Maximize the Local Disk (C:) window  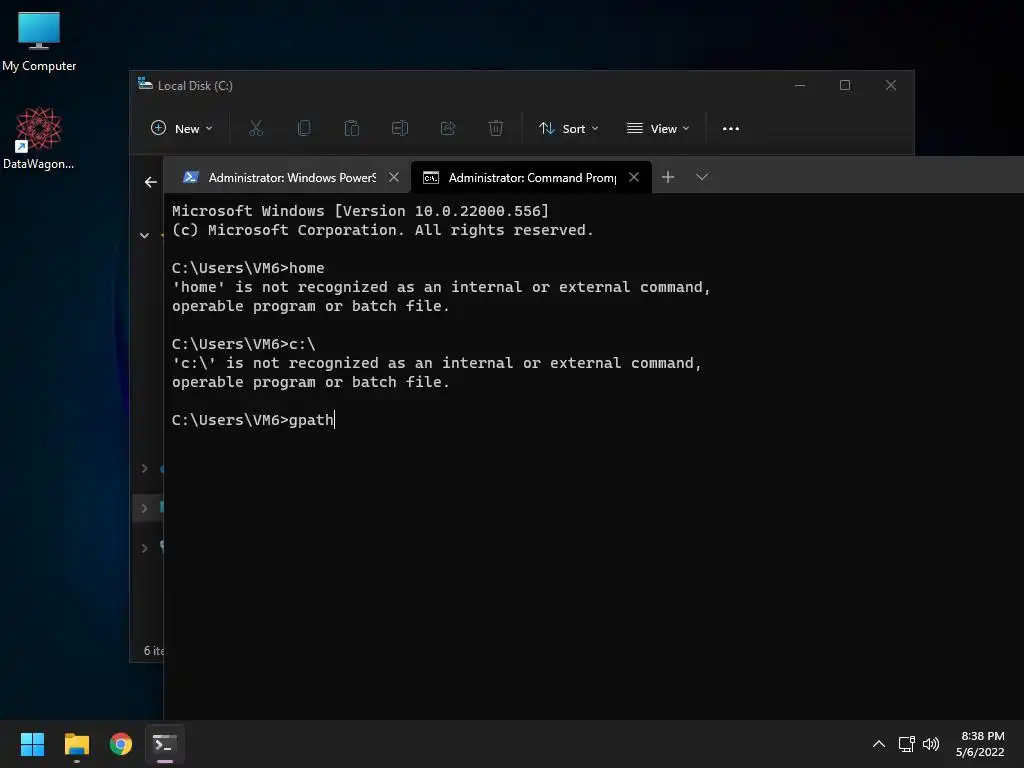coord(845,86)
